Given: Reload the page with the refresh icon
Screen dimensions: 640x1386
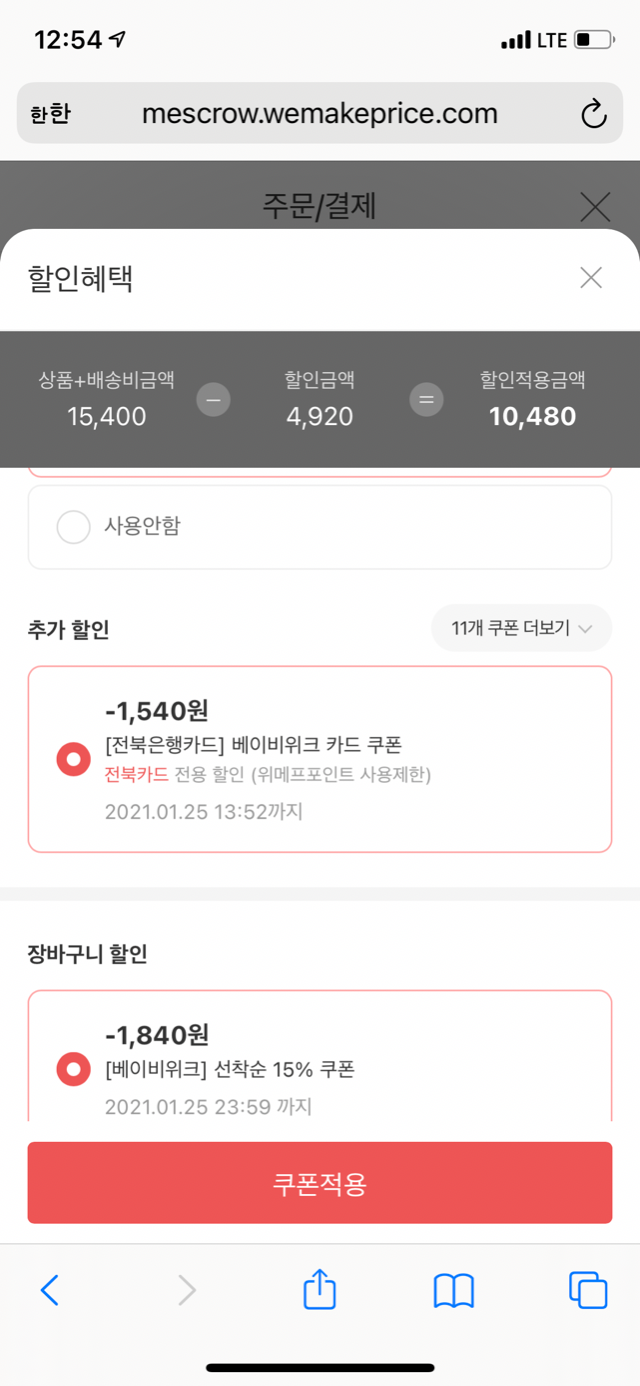Looking at the screenshot, I should pos(594,114).
